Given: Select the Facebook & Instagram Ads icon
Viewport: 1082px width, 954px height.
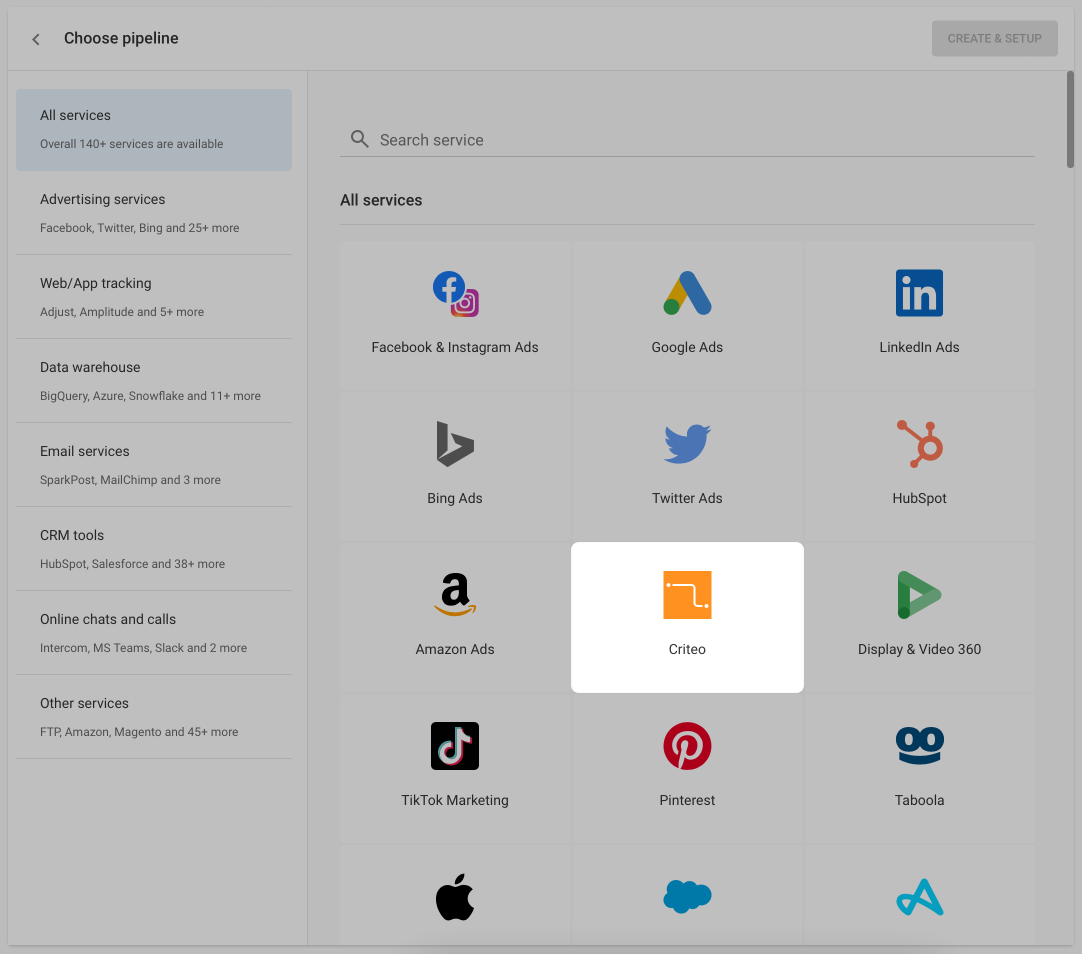Looking at the screenshot, I should 455,293.
